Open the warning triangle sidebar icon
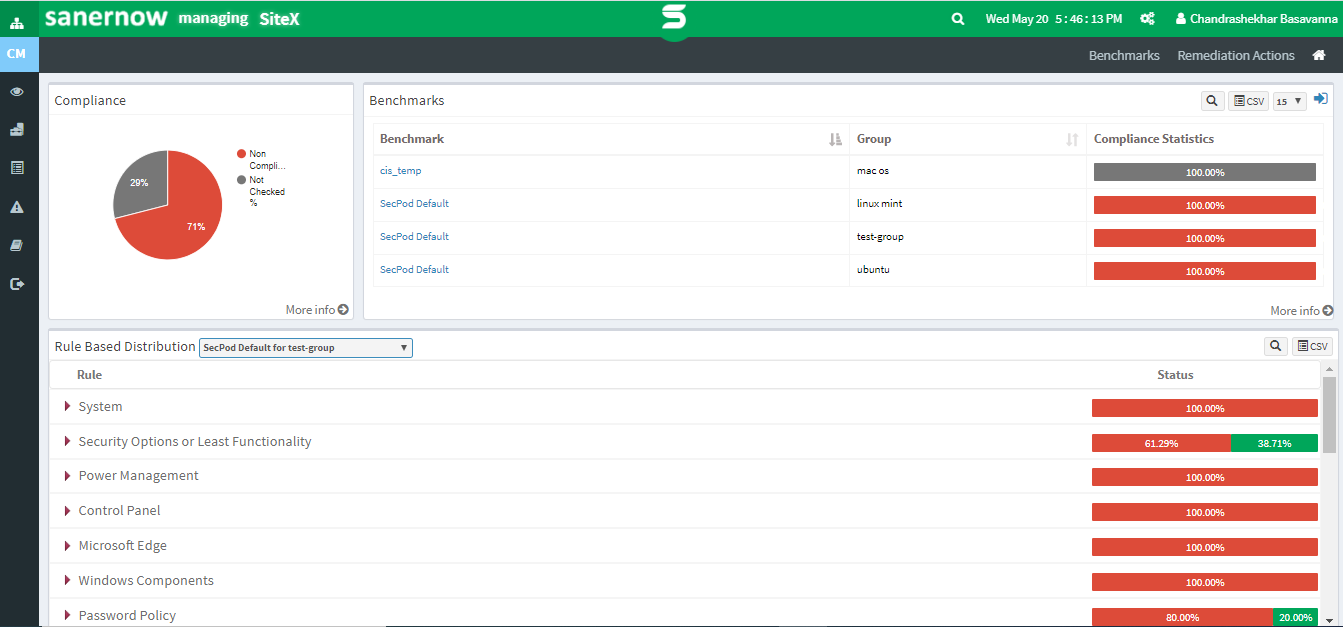1343x627 pixels. click(x=17, y=207)
